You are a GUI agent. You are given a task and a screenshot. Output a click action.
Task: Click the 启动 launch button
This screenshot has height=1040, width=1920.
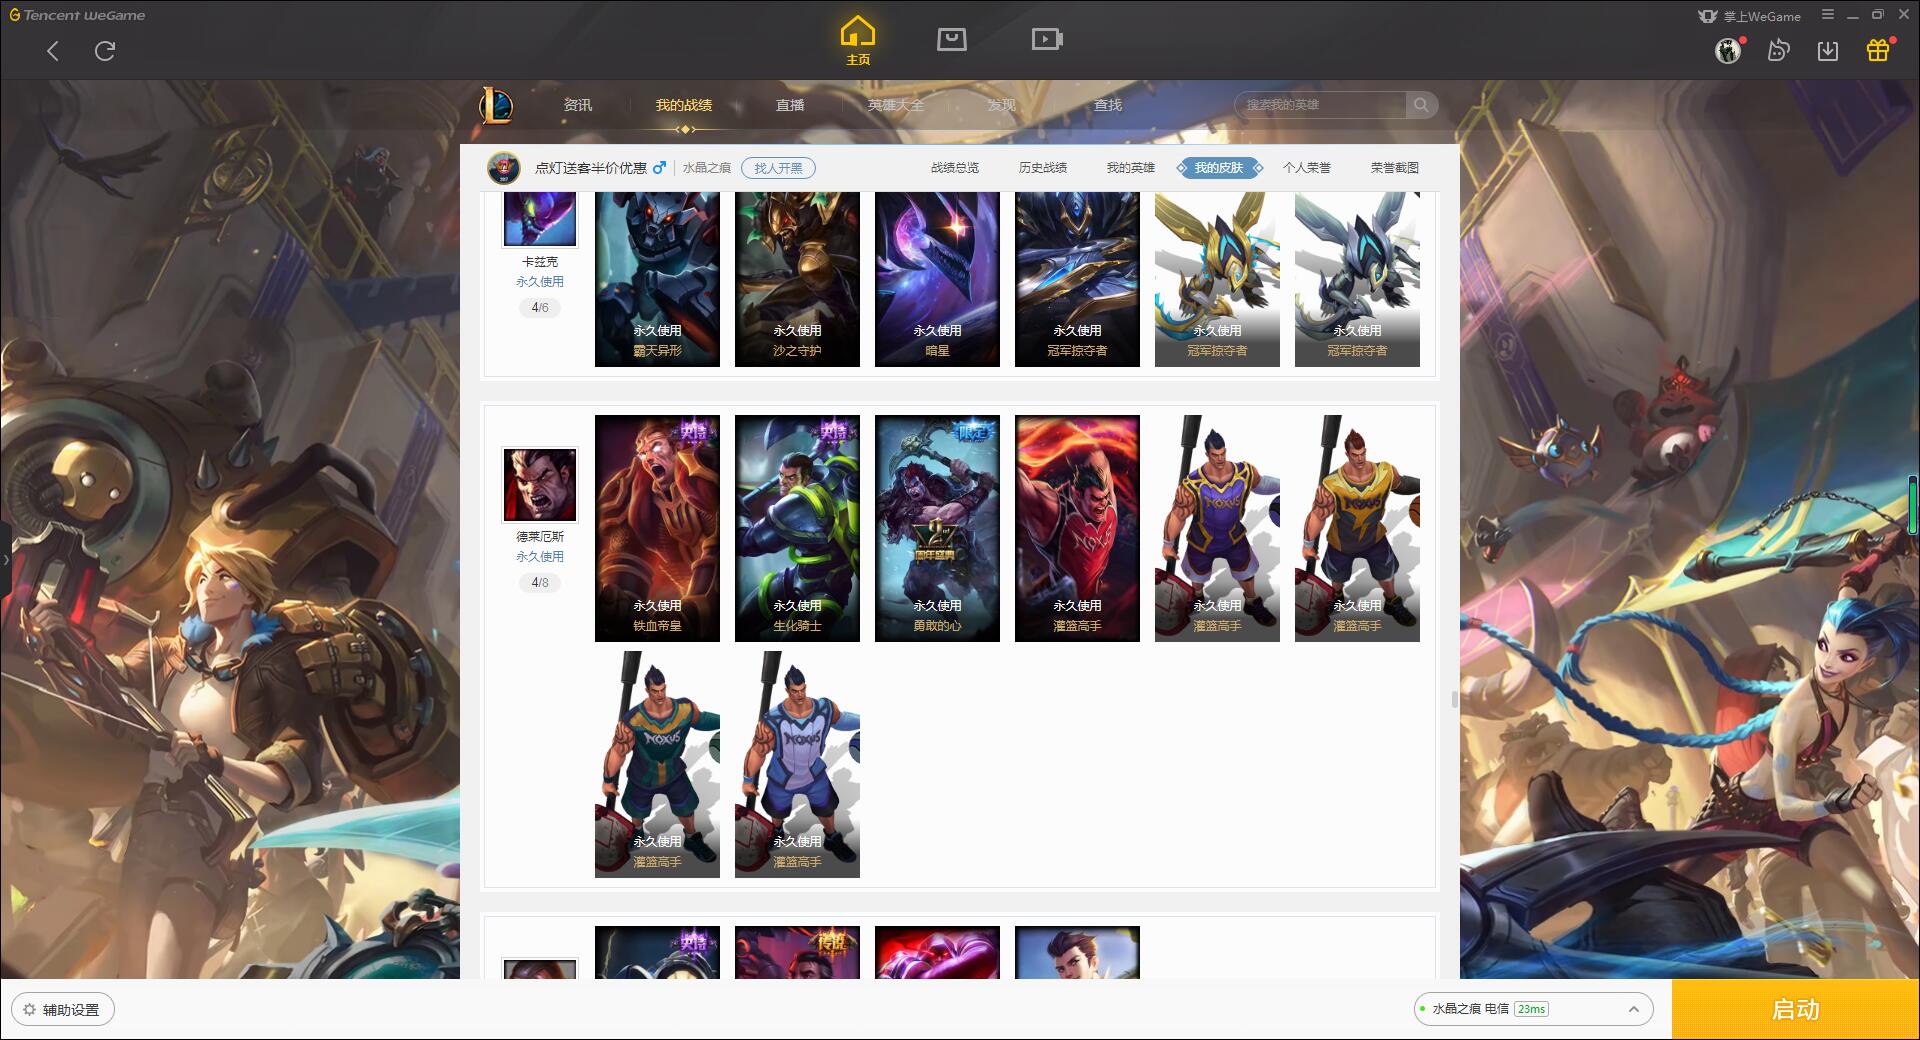coord(1795,1010)
